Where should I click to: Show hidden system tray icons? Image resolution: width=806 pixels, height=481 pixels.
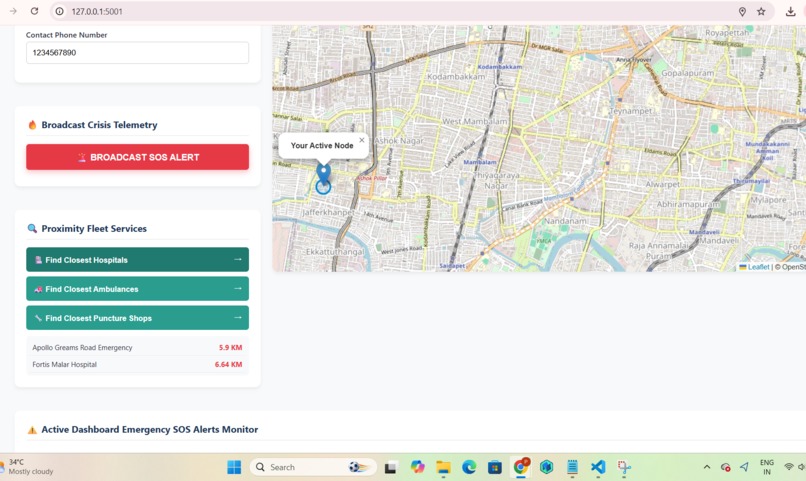(707, 467)
